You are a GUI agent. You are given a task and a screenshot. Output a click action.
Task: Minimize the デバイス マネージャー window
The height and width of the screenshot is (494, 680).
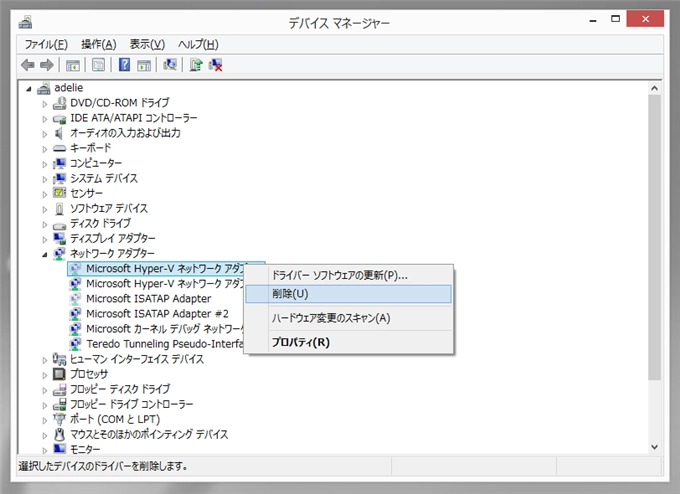[593, 20]
